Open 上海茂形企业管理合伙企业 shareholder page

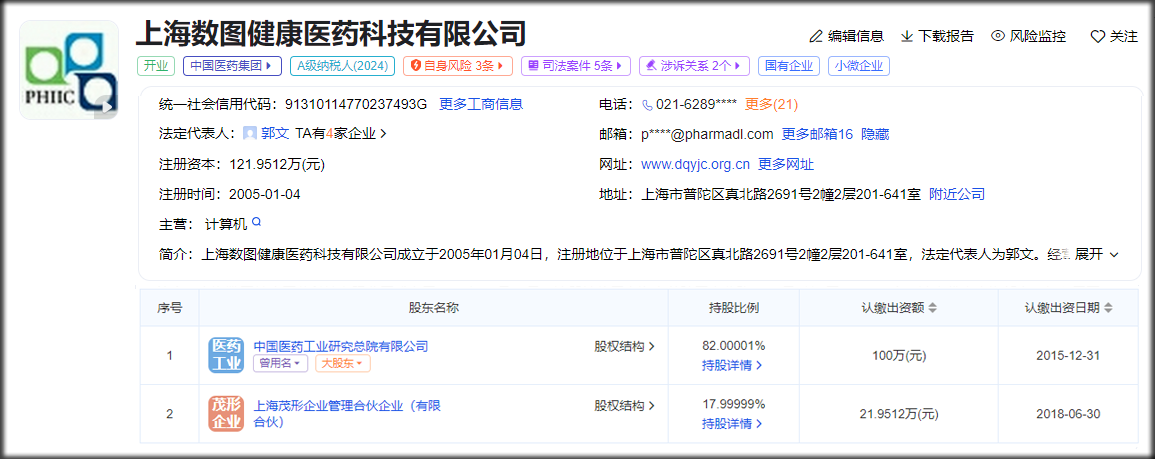coord(347,414)
